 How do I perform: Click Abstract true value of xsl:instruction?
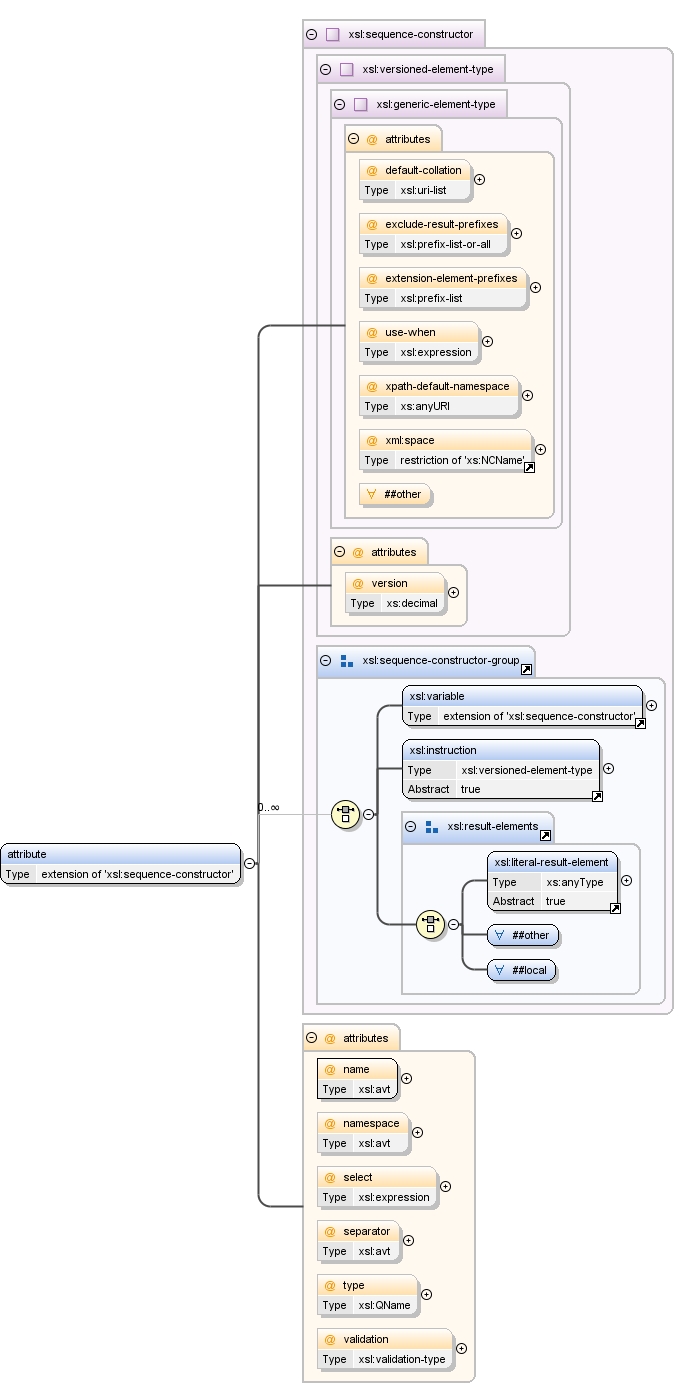[x=470, y=789]
